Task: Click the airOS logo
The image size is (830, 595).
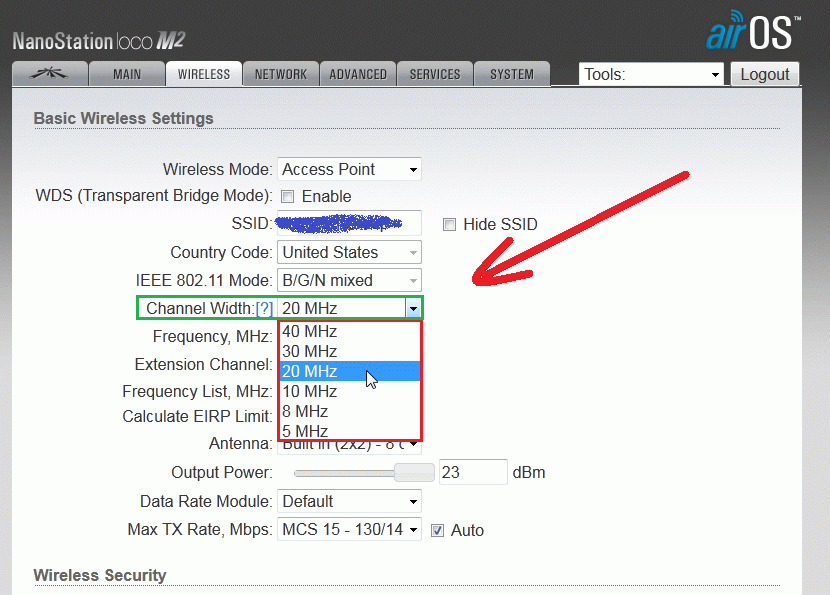Action: [x=753, y=31]
